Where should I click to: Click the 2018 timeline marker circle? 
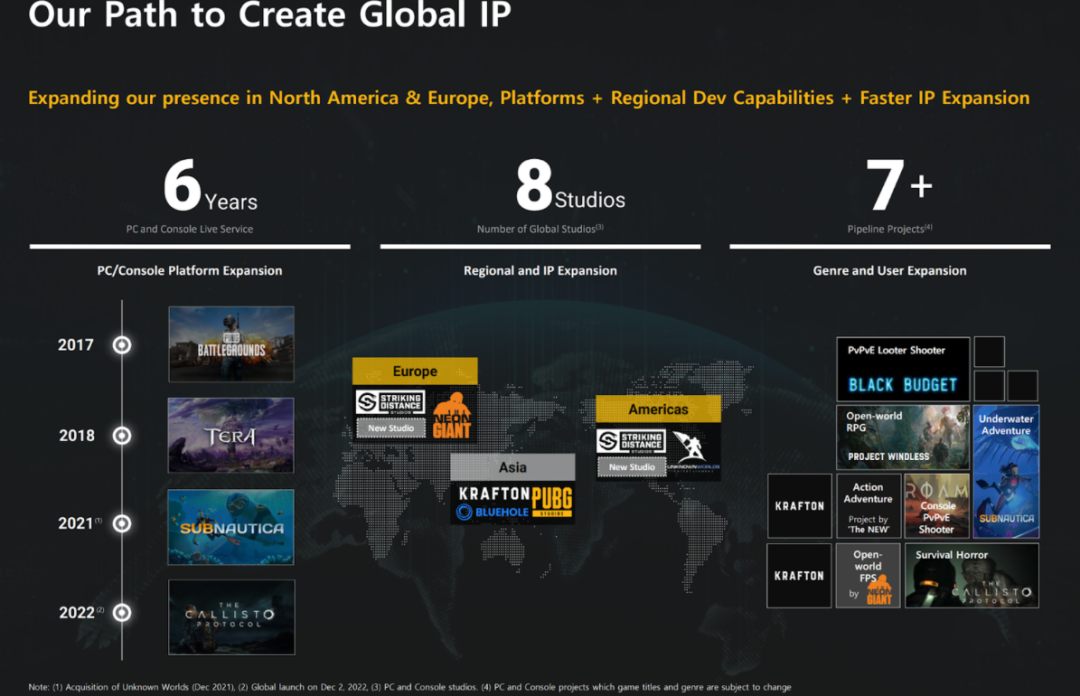122,436
